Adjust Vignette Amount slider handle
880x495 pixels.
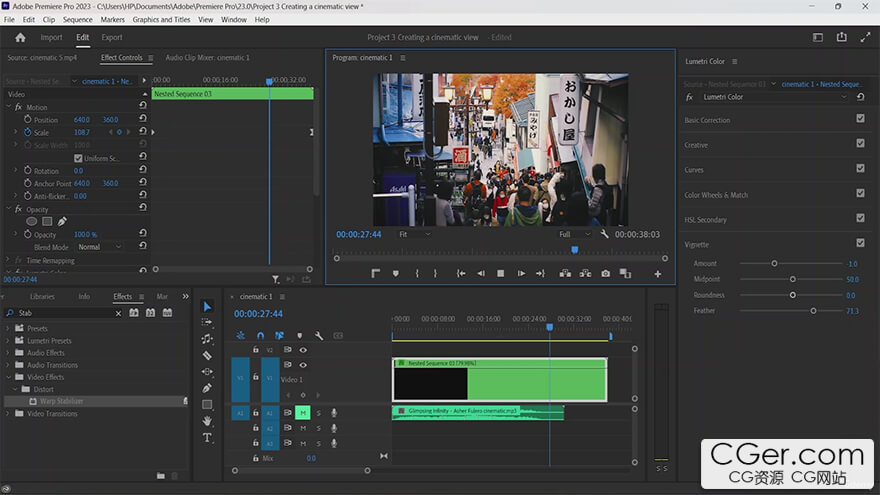click(x=774, y=263)
